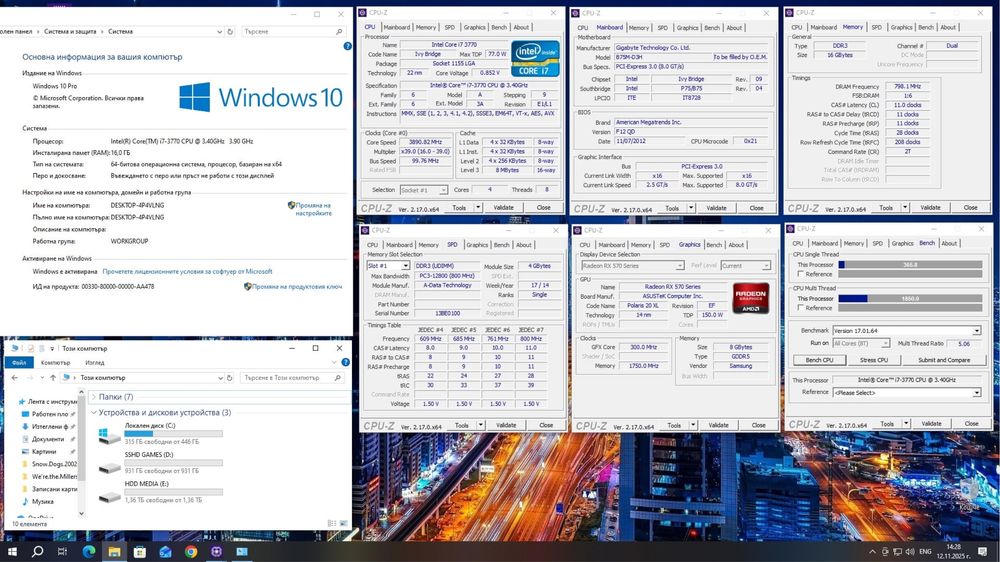Open help in the File Explorer ribbon
This screenshot has width=1000, height=562.
click(345, 362)
